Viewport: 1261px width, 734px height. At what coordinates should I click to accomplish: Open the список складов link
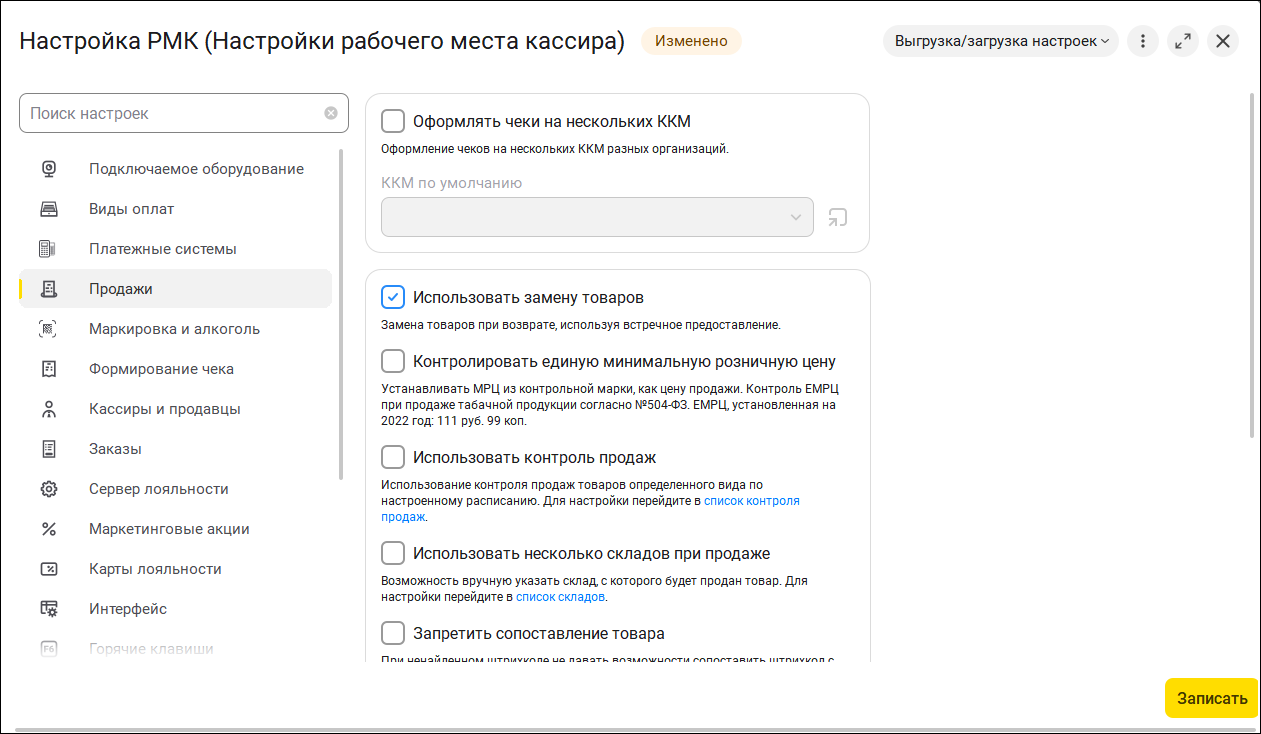click(560, 597)
